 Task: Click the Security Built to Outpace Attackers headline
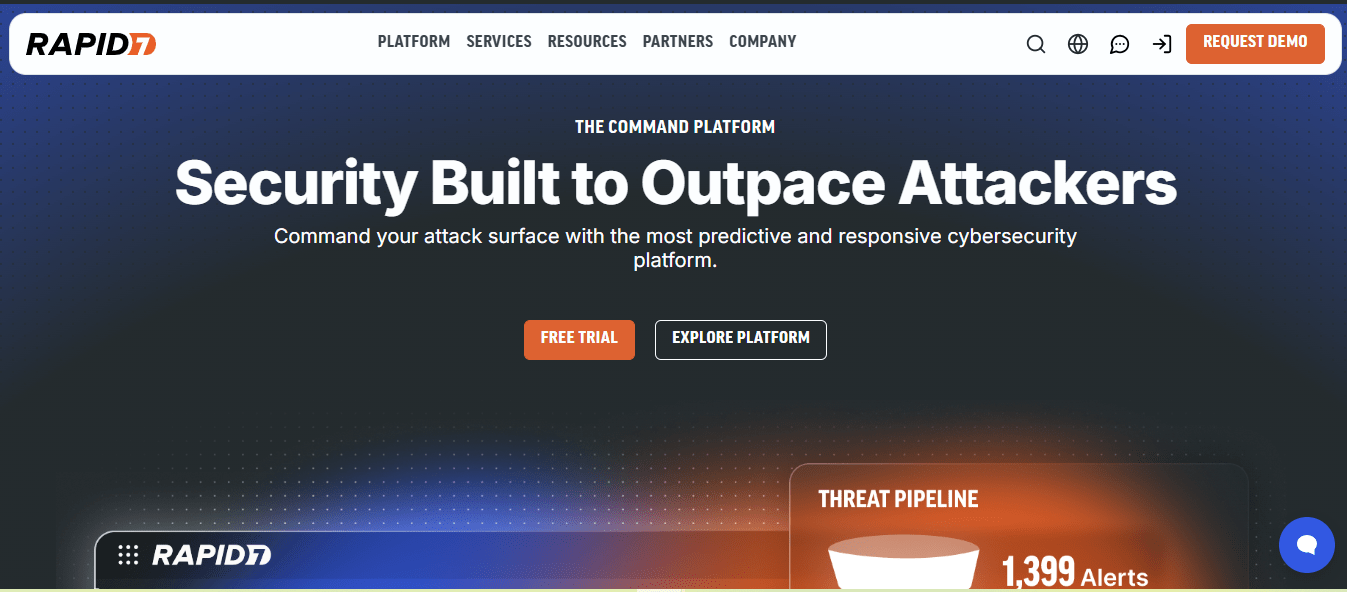coord(675,183)
